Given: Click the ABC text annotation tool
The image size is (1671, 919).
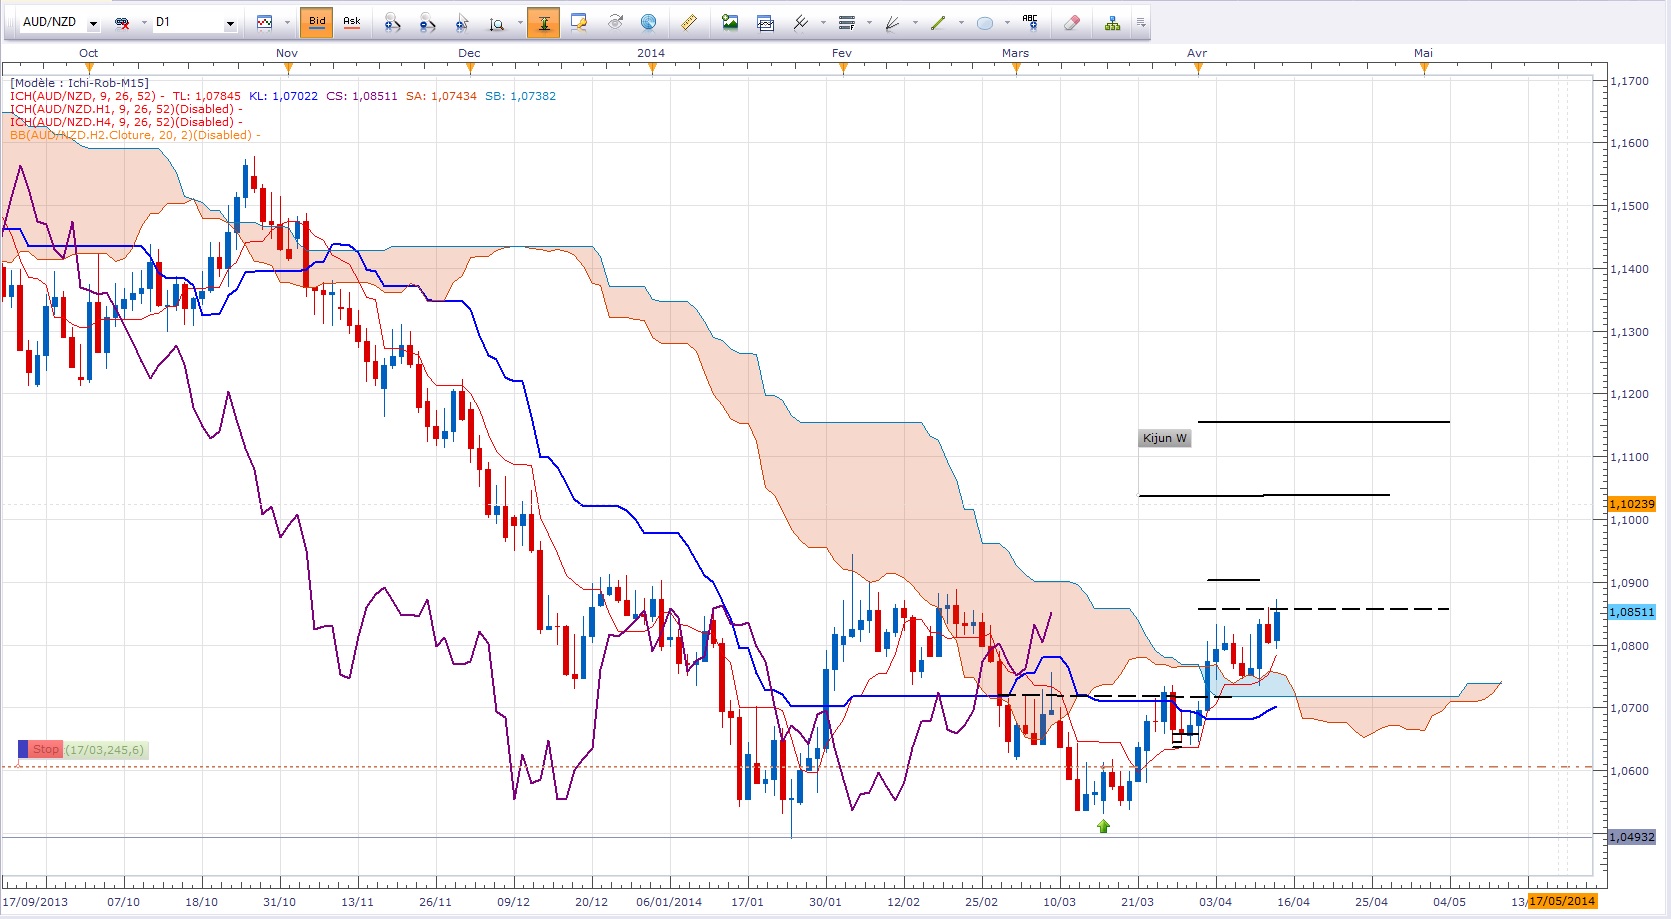Looking at the screenshot, I should click(1030, 22).
